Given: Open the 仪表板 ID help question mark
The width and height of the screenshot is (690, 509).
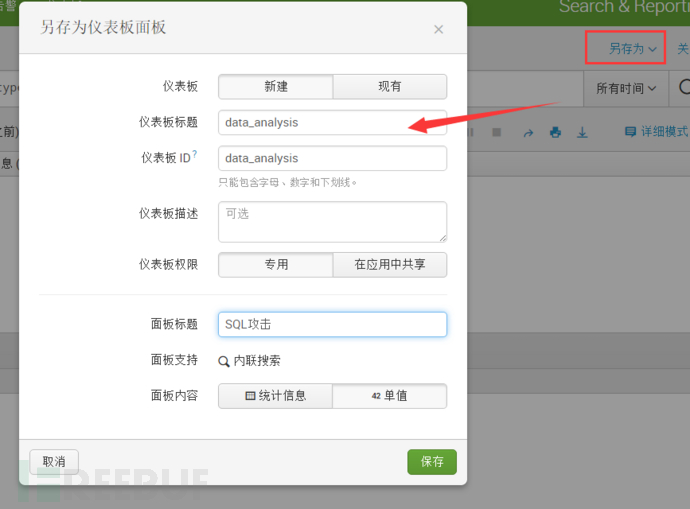Looking at the screenshot, I should (x=195, y=154).
